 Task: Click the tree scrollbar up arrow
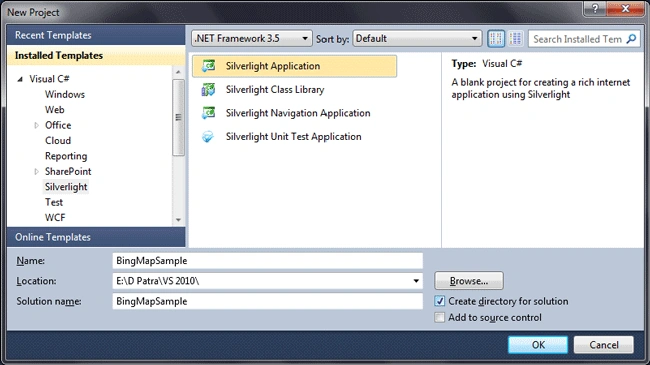click(x=178, y=72)
